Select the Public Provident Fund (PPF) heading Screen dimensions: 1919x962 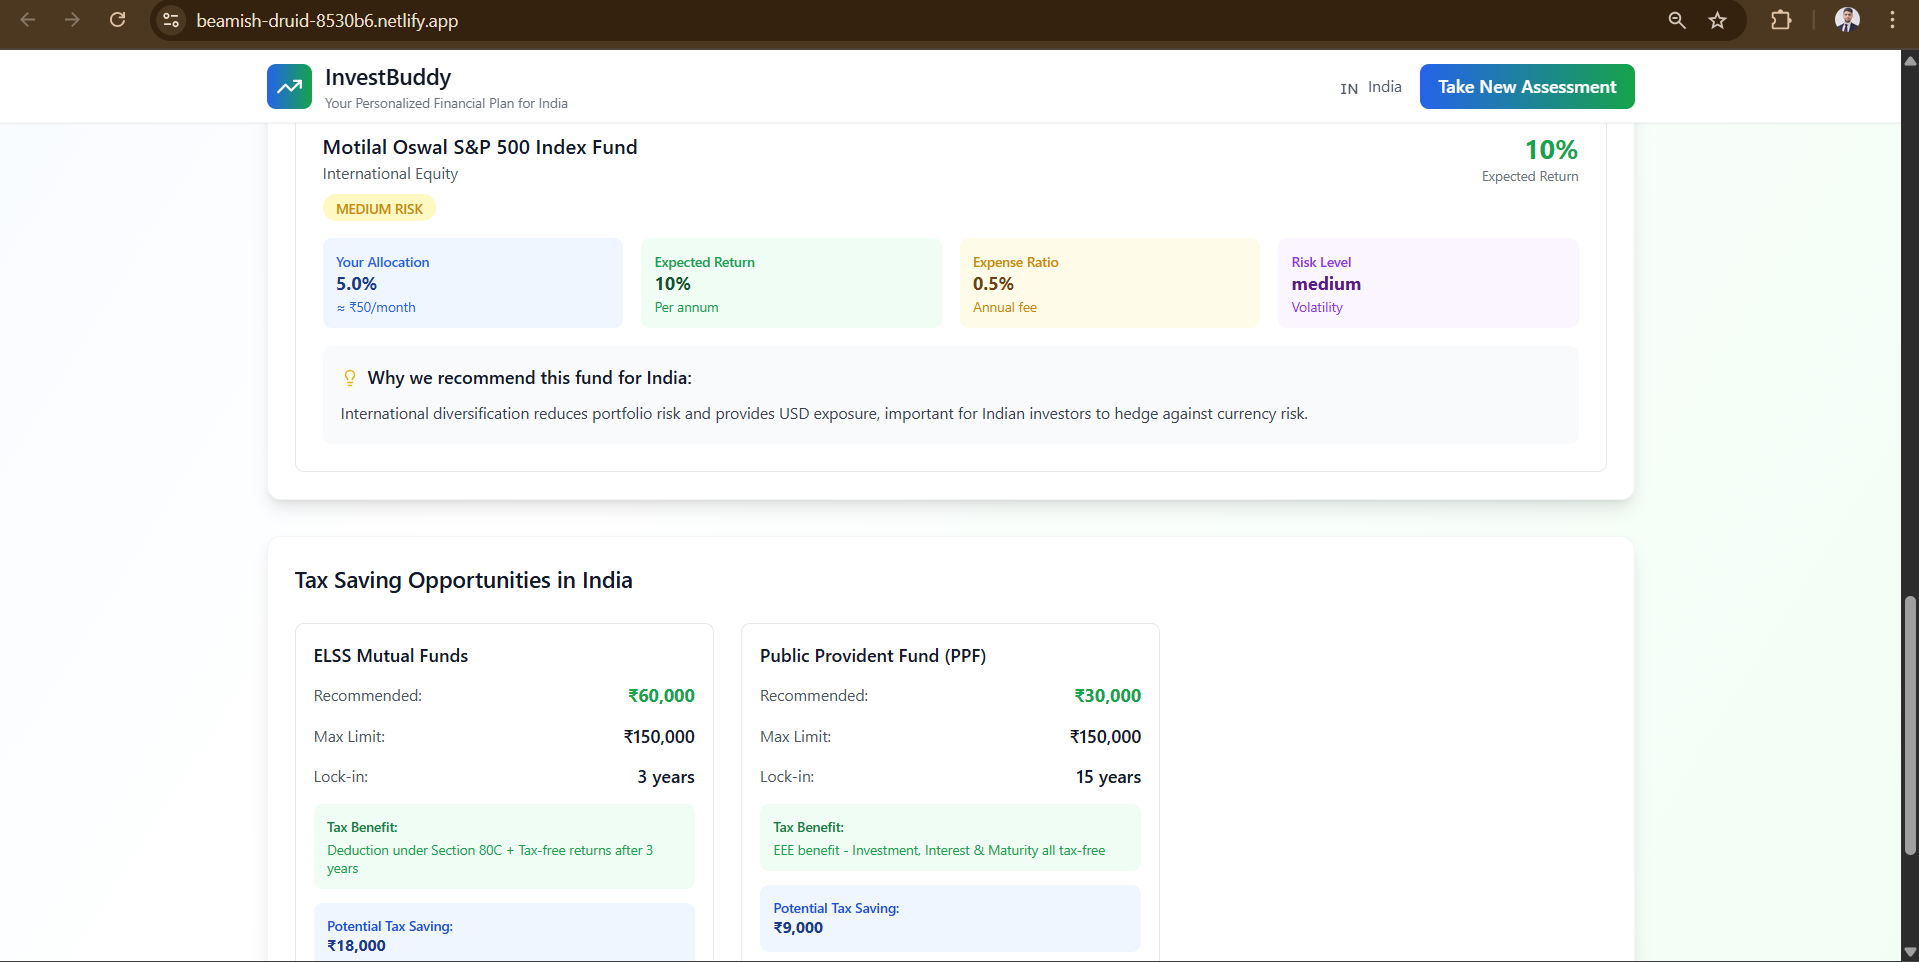[x=872, y=656]
